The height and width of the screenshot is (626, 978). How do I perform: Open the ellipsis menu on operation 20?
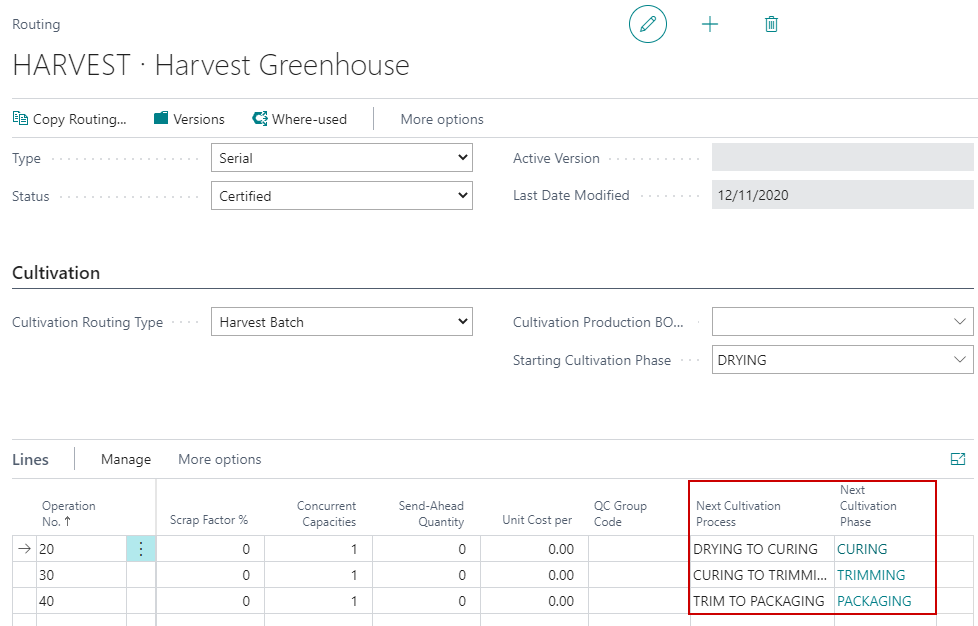click(141, 548)
